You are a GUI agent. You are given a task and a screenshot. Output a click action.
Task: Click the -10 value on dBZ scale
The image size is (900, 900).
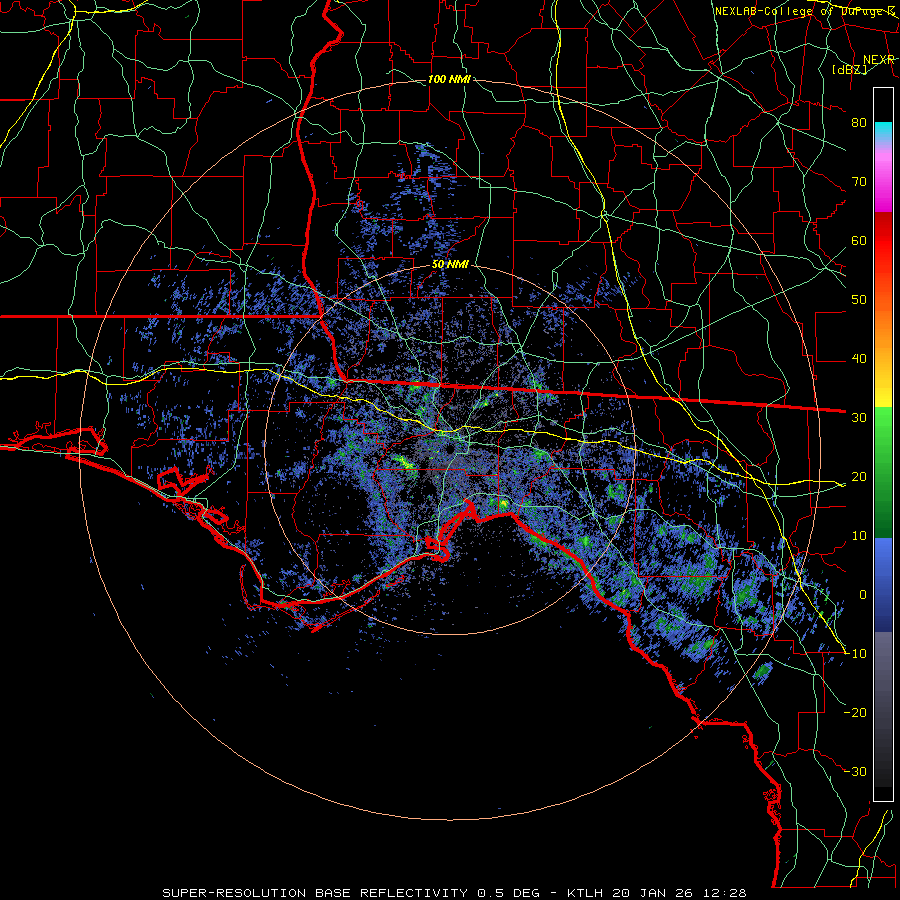pos(855,654)
